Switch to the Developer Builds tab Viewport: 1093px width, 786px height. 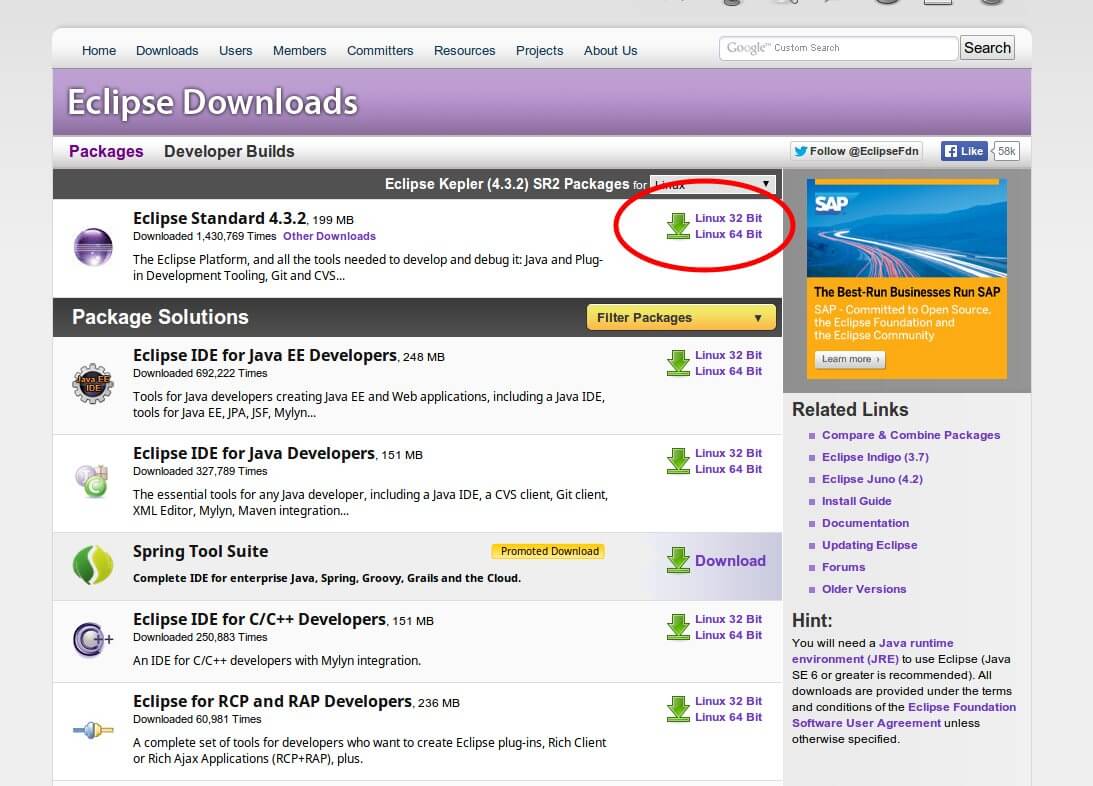coord(229,151)
